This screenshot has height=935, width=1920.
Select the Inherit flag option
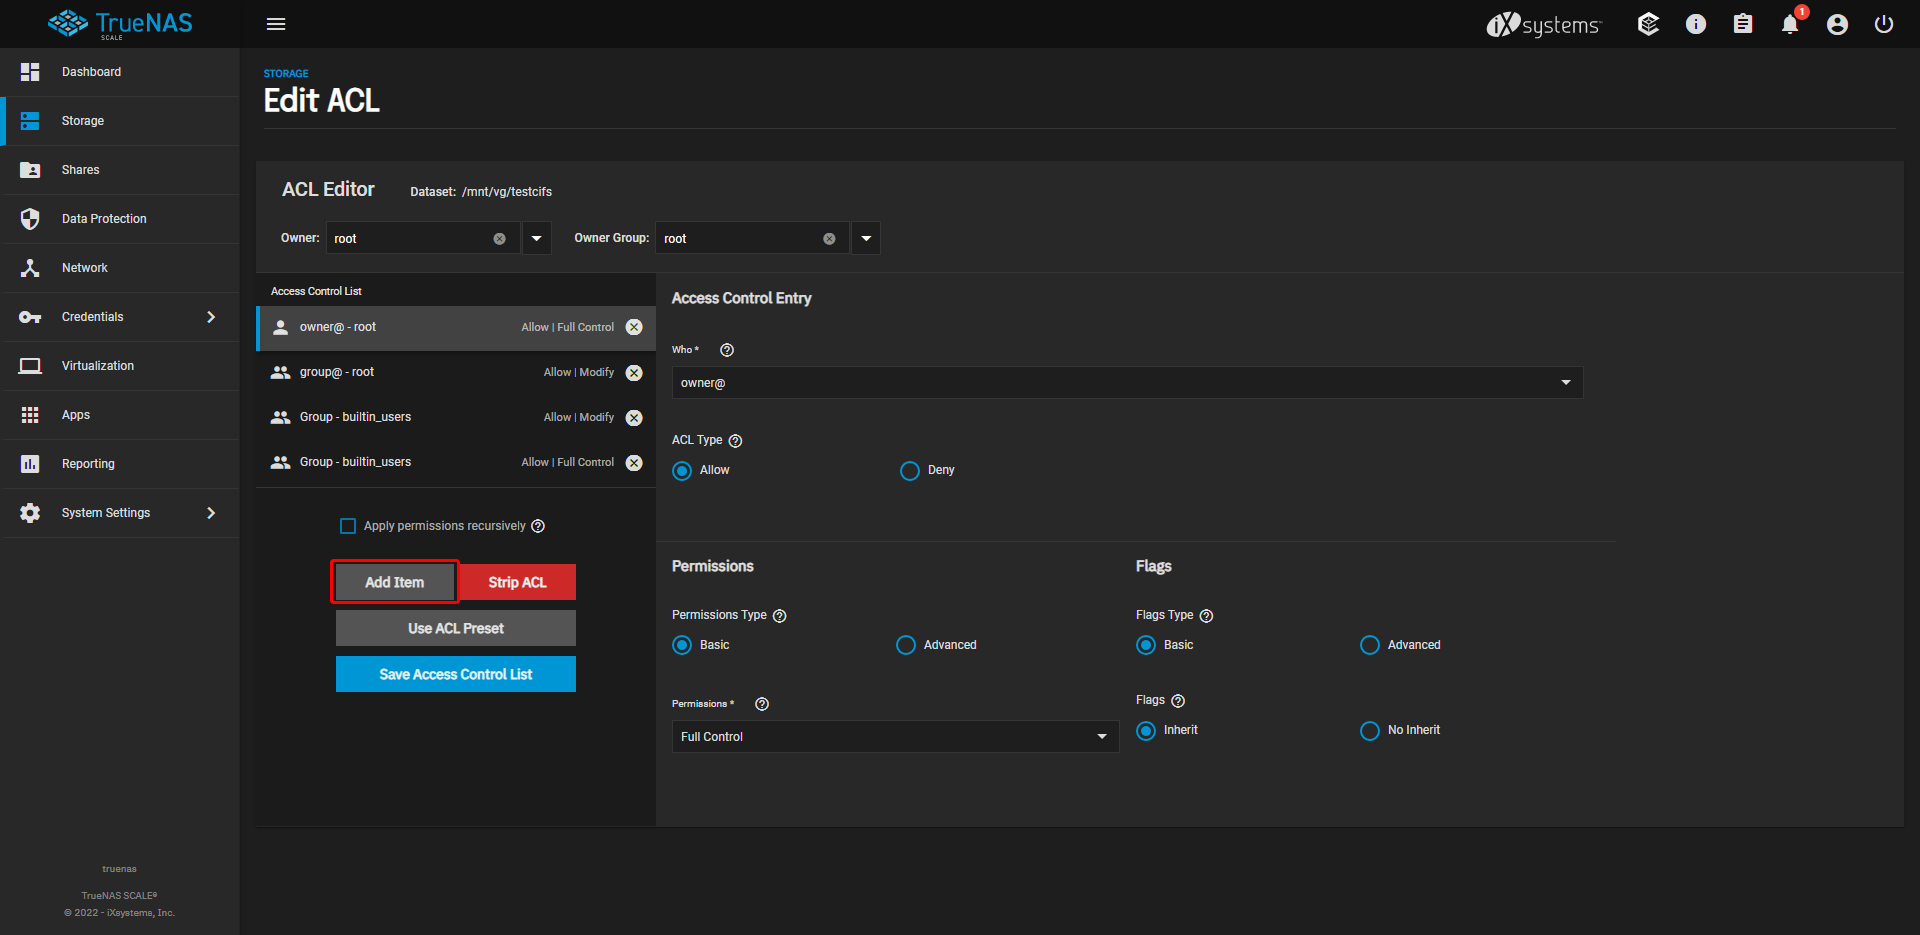[1146, 731]
